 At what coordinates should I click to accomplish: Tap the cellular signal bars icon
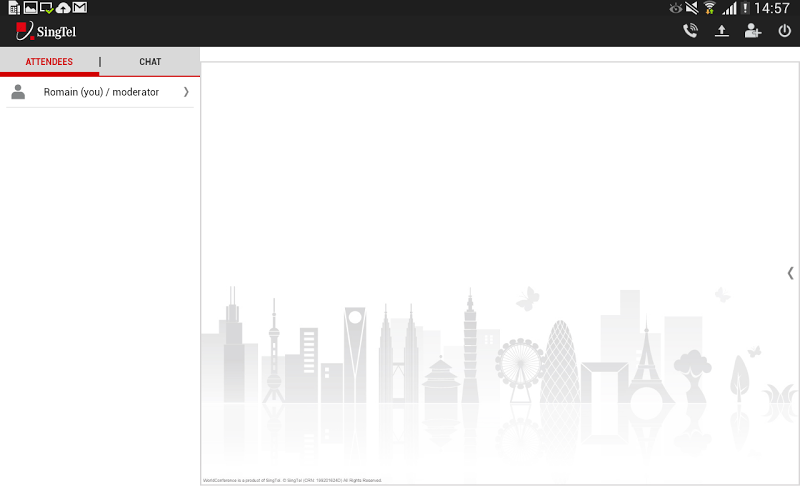pyautogui.click(x=730, y=8)
